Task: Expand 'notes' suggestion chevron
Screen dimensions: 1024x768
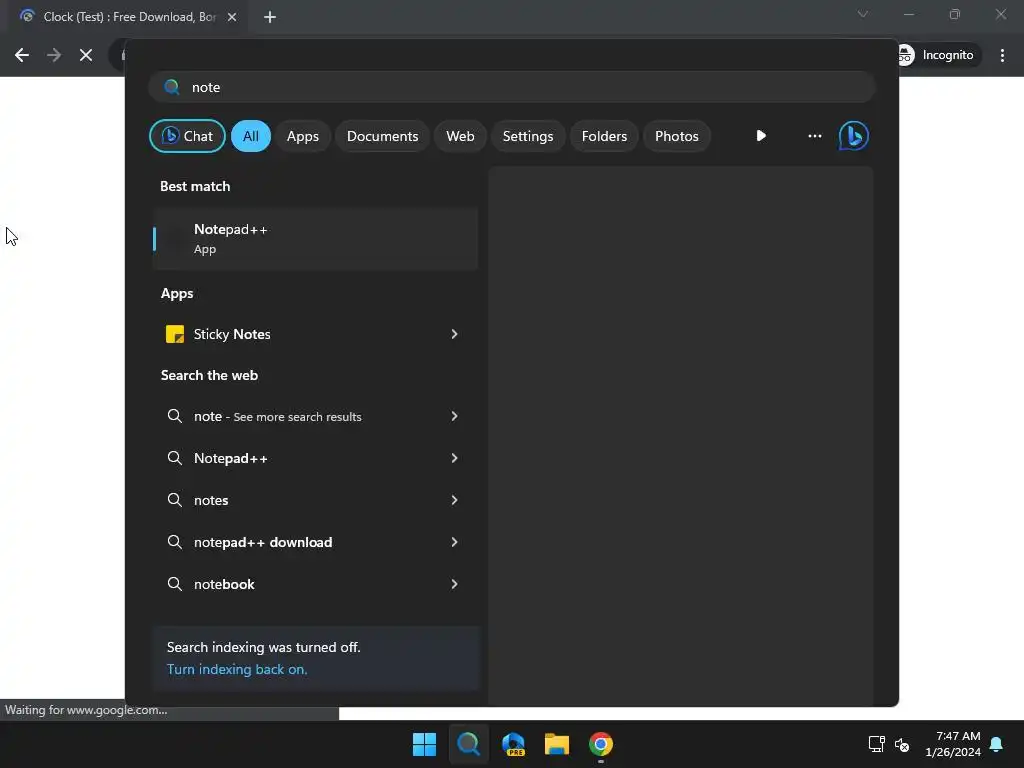Action: coord(454,500)
